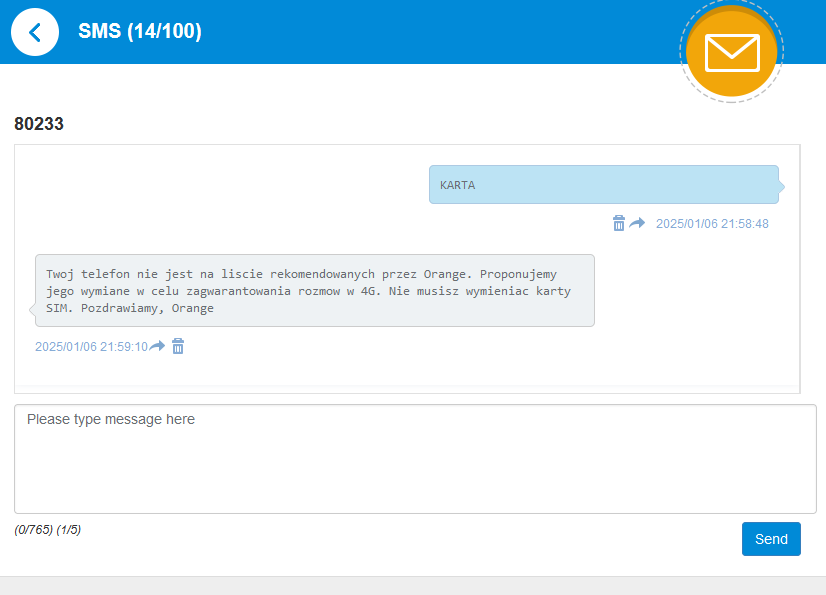Click the (0/765) (1/5) character counter
Viewport: 826px width, 595px height.
[x=48, y=530]
